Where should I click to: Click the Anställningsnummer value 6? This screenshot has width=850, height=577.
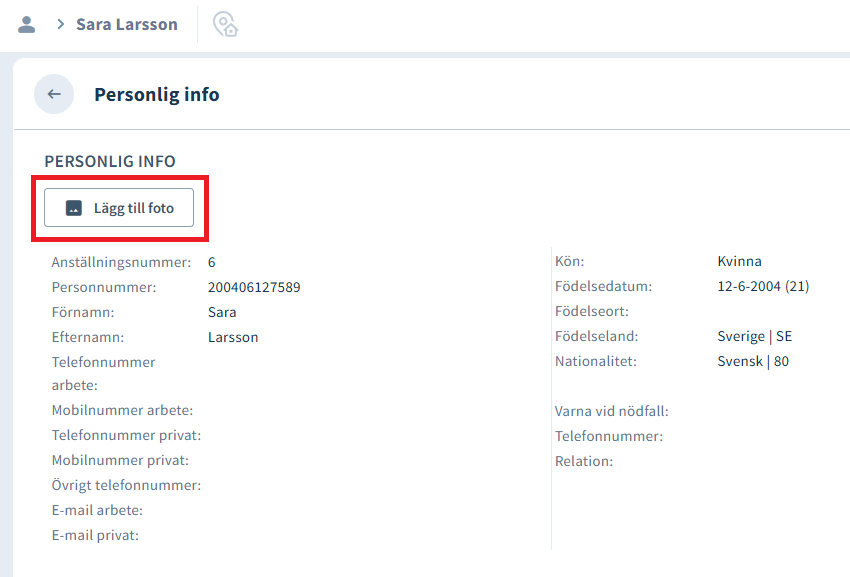tap(211, 262)
